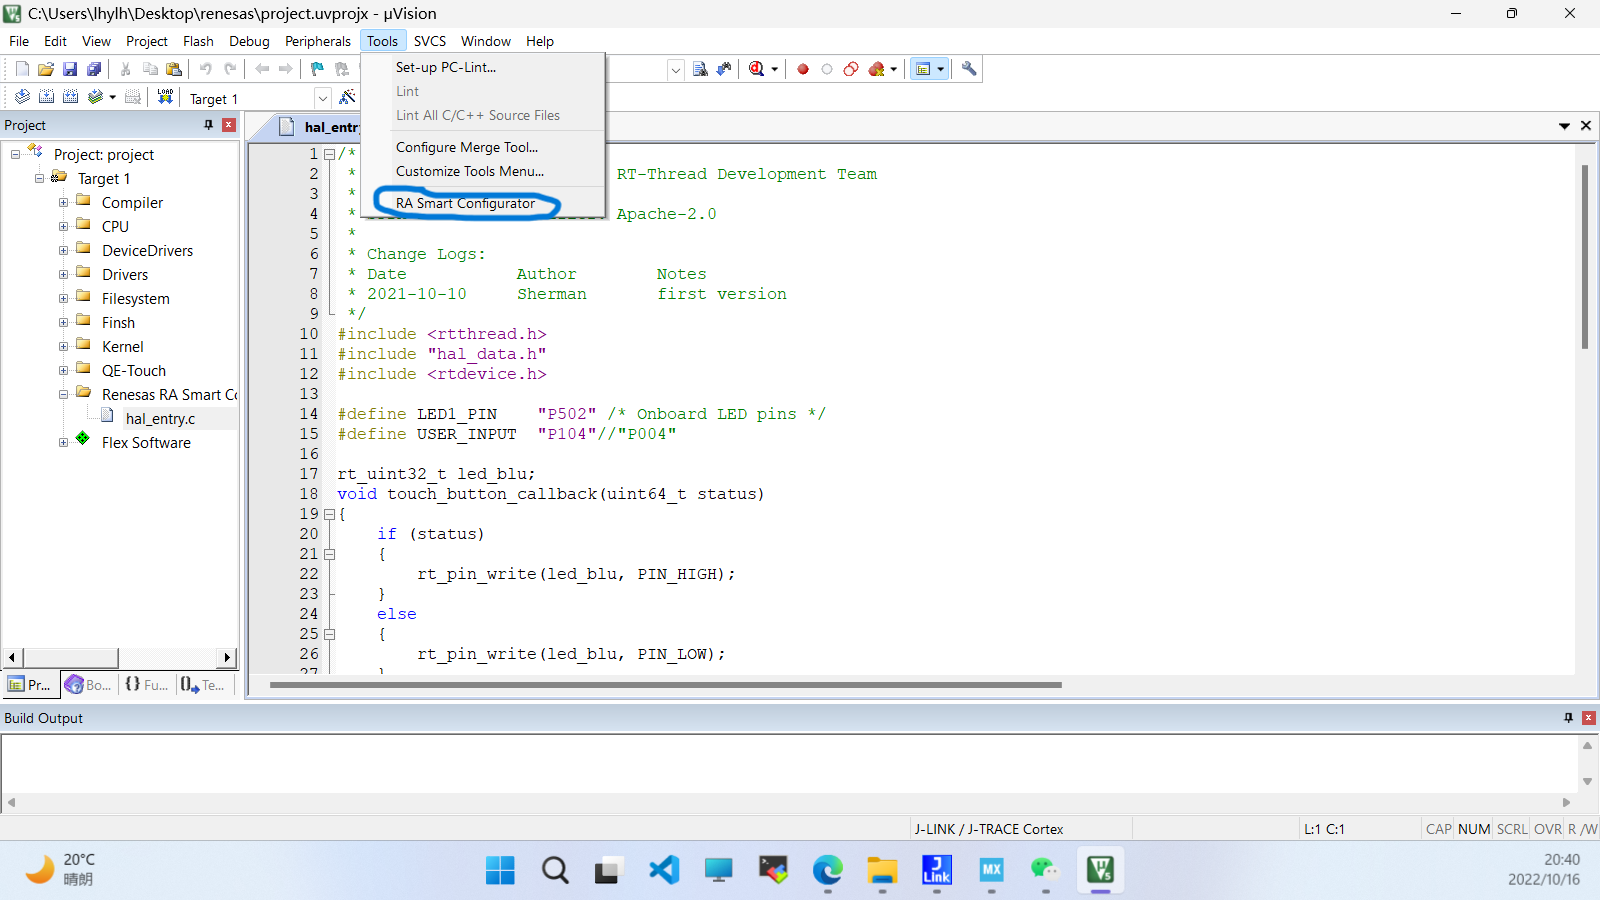Switch to Books tab at panel bottom
The height and width of the screenshot is (900, 1600).
pos(88,685)
